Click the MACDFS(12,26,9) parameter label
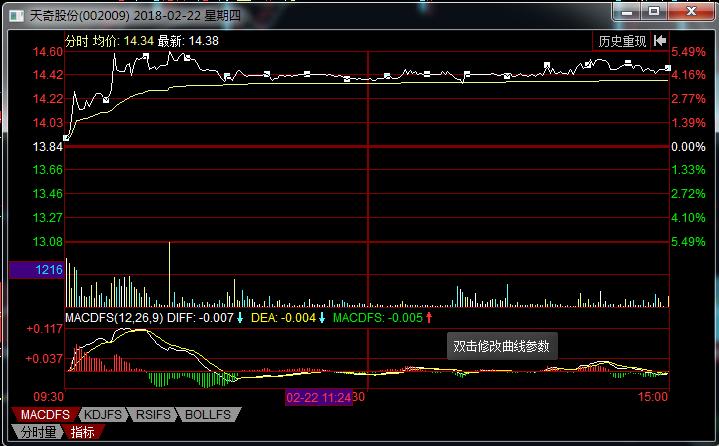 point(112,318)
